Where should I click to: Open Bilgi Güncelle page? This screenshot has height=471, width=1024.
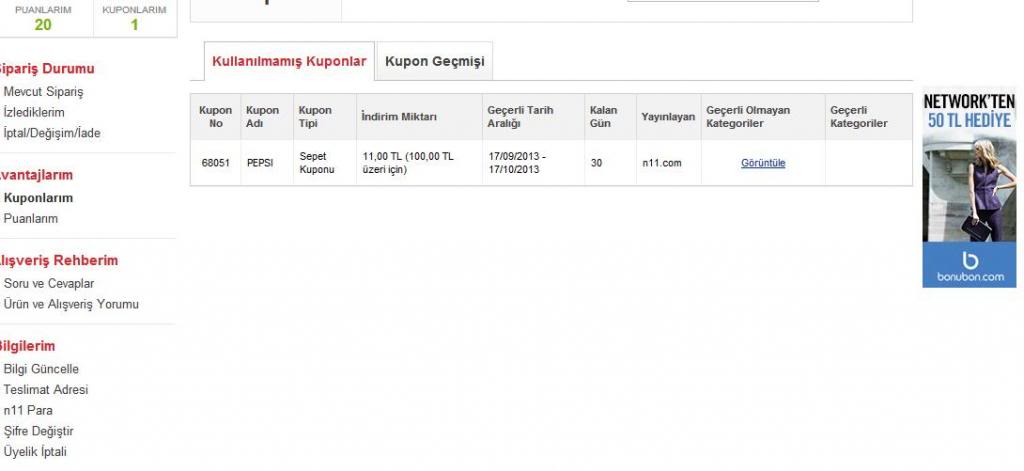[40, 369]
